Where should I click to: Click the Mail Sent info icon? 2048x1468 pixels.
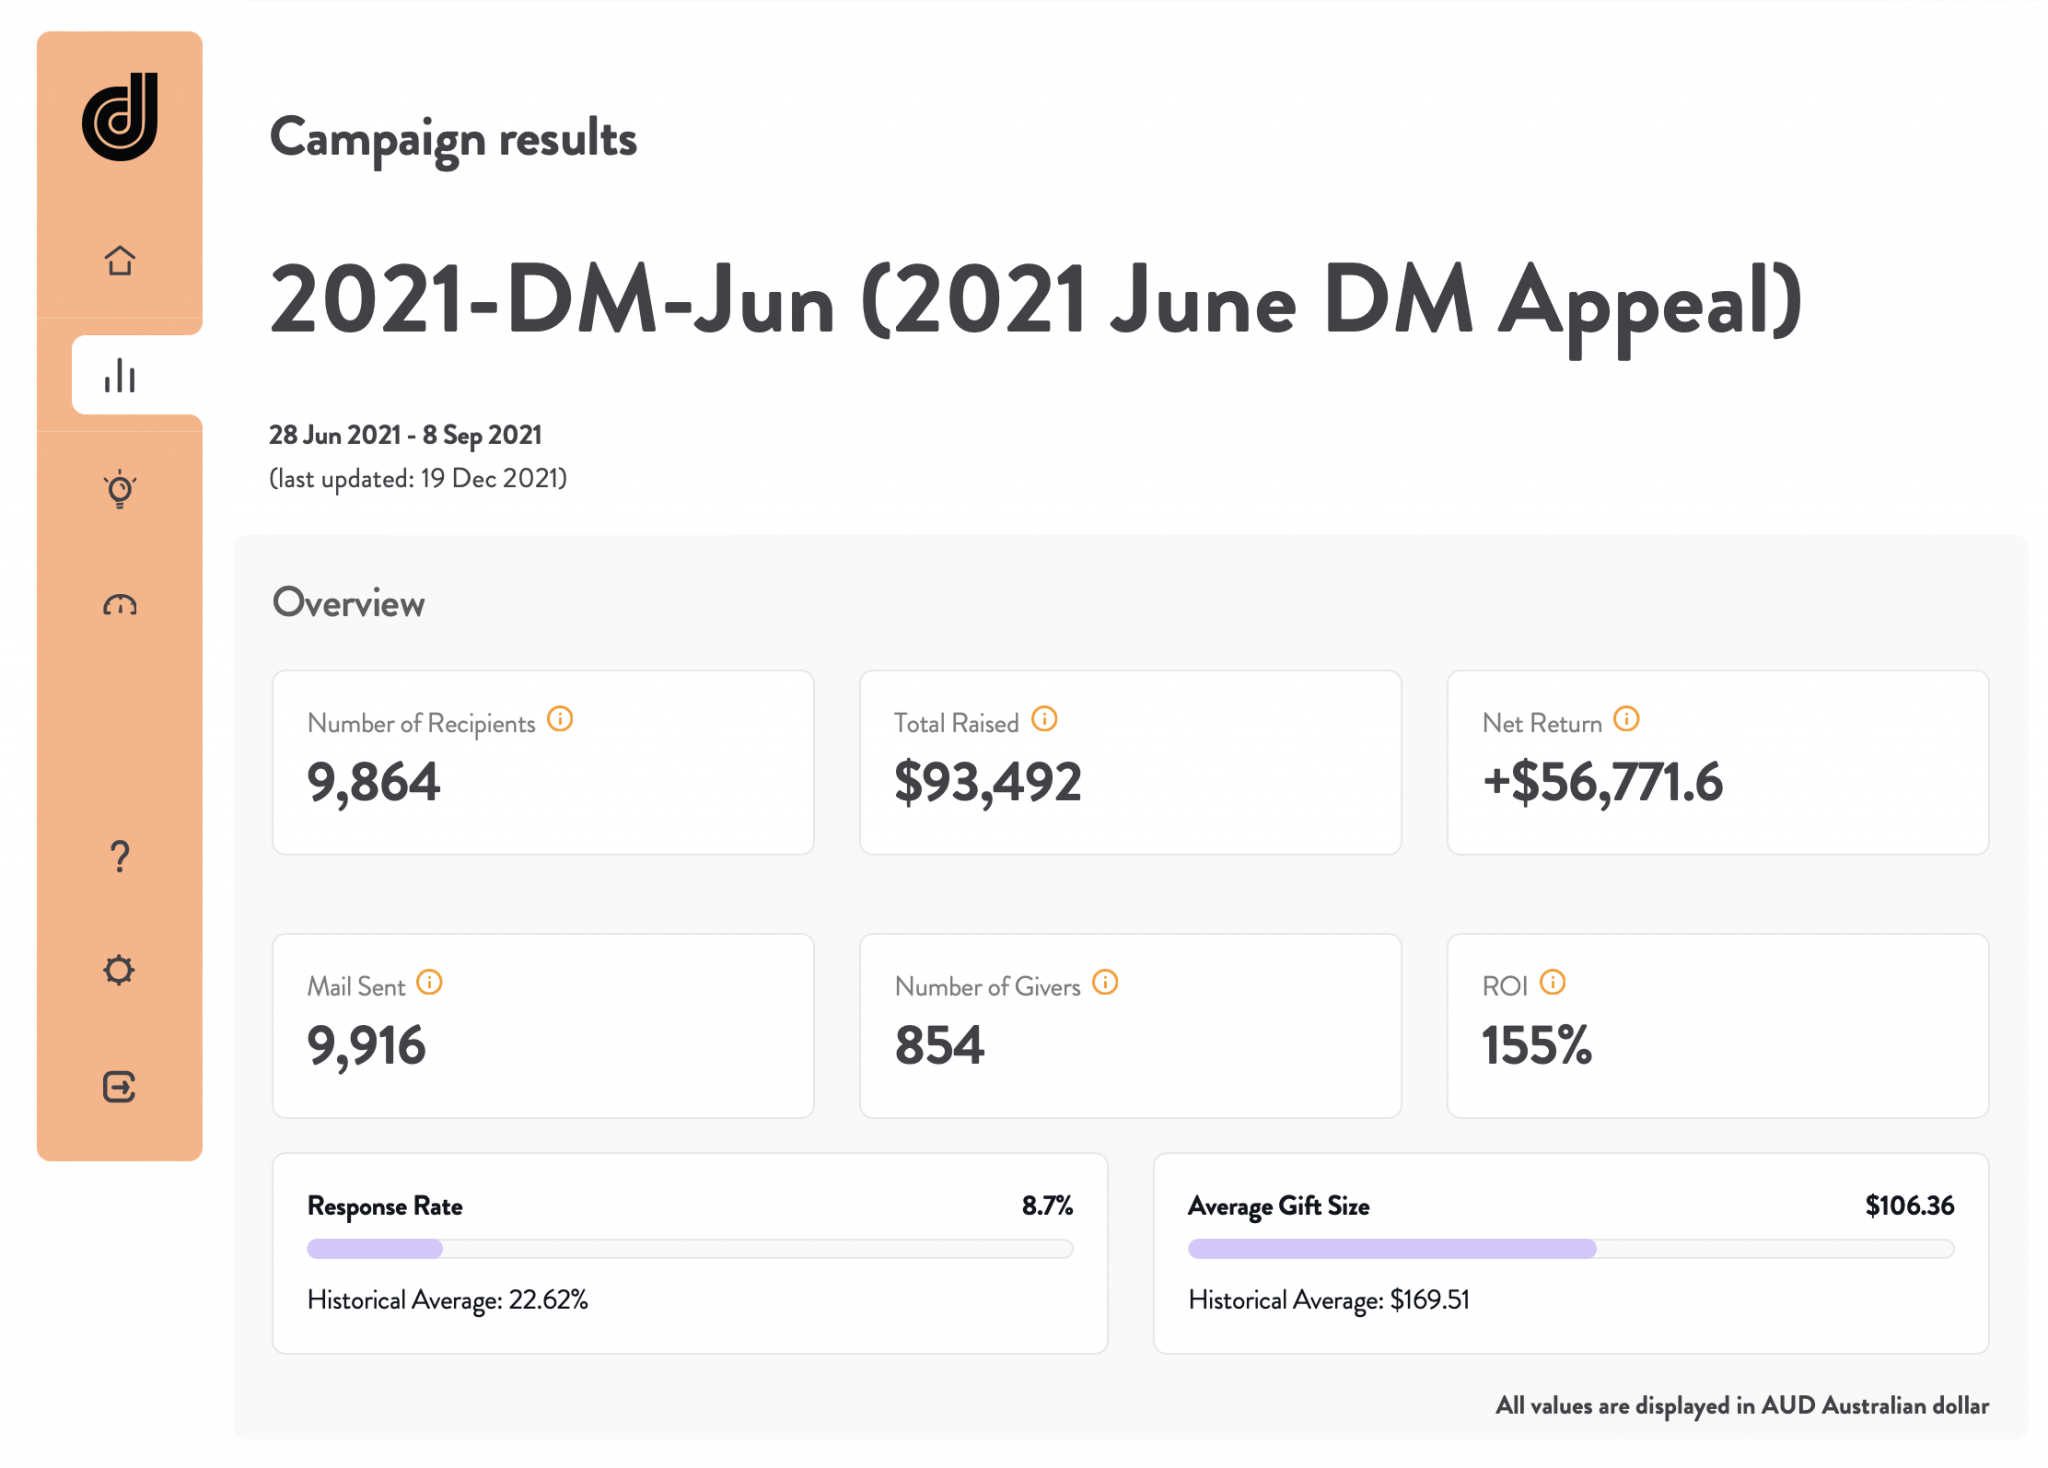click(429, 983)
